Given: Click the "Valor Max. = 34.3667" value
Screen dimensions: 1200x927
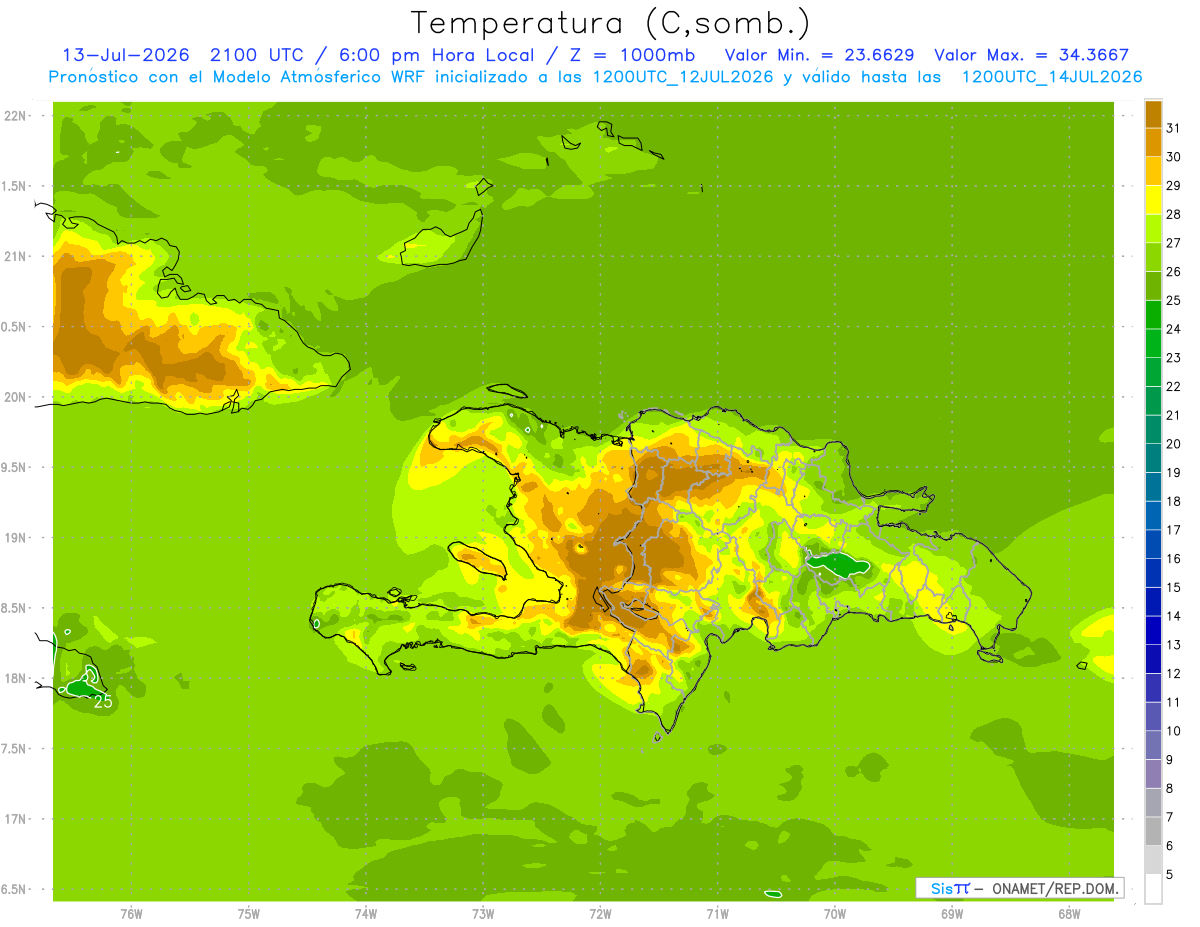Looking at the screenshot, I should (x=1031, y=55).
